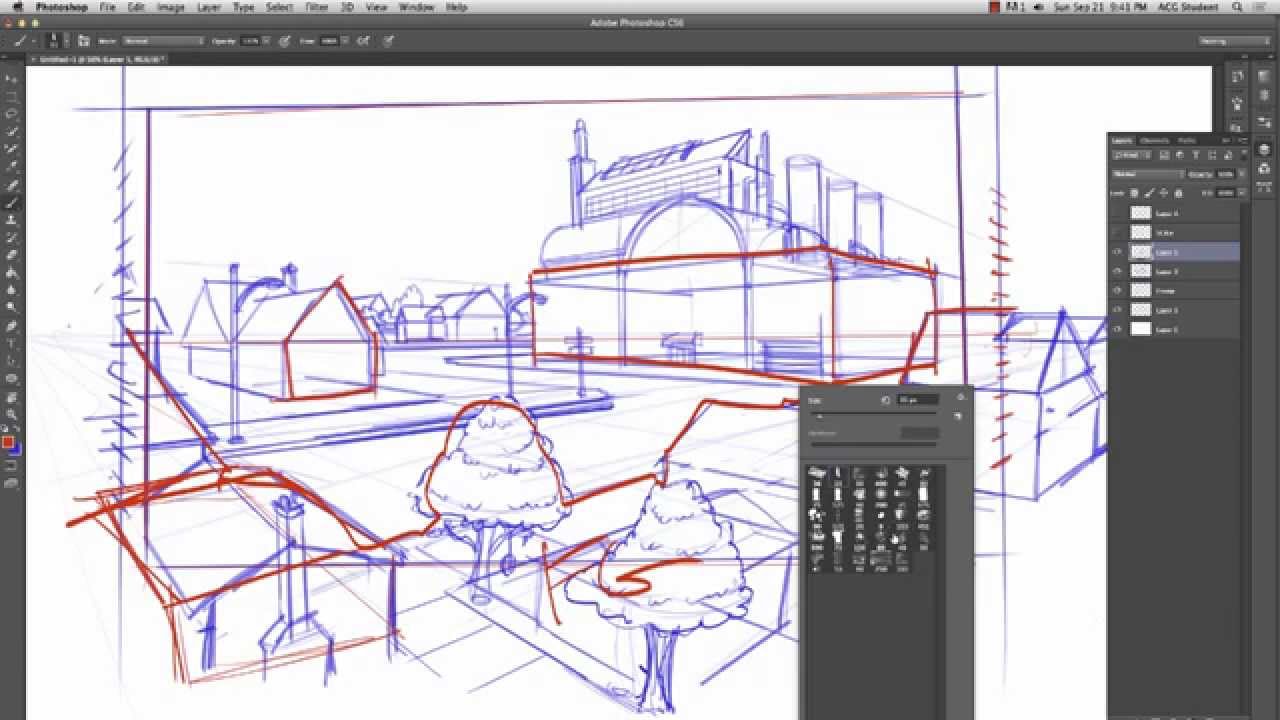1280x720 pixels.
Task: Switch to the Channels tab
Action: point(1154,140)
